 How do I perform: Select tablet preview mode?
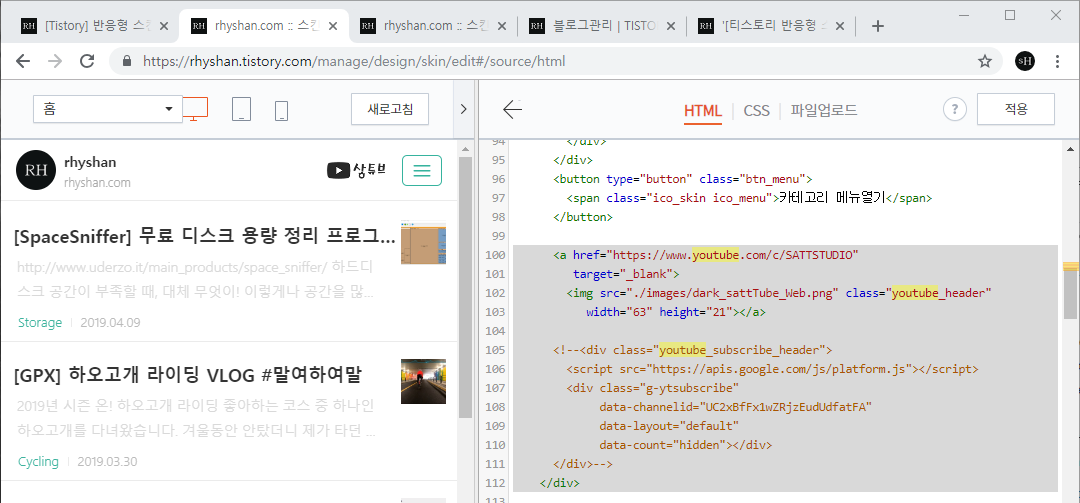click(x=241, y=110)
